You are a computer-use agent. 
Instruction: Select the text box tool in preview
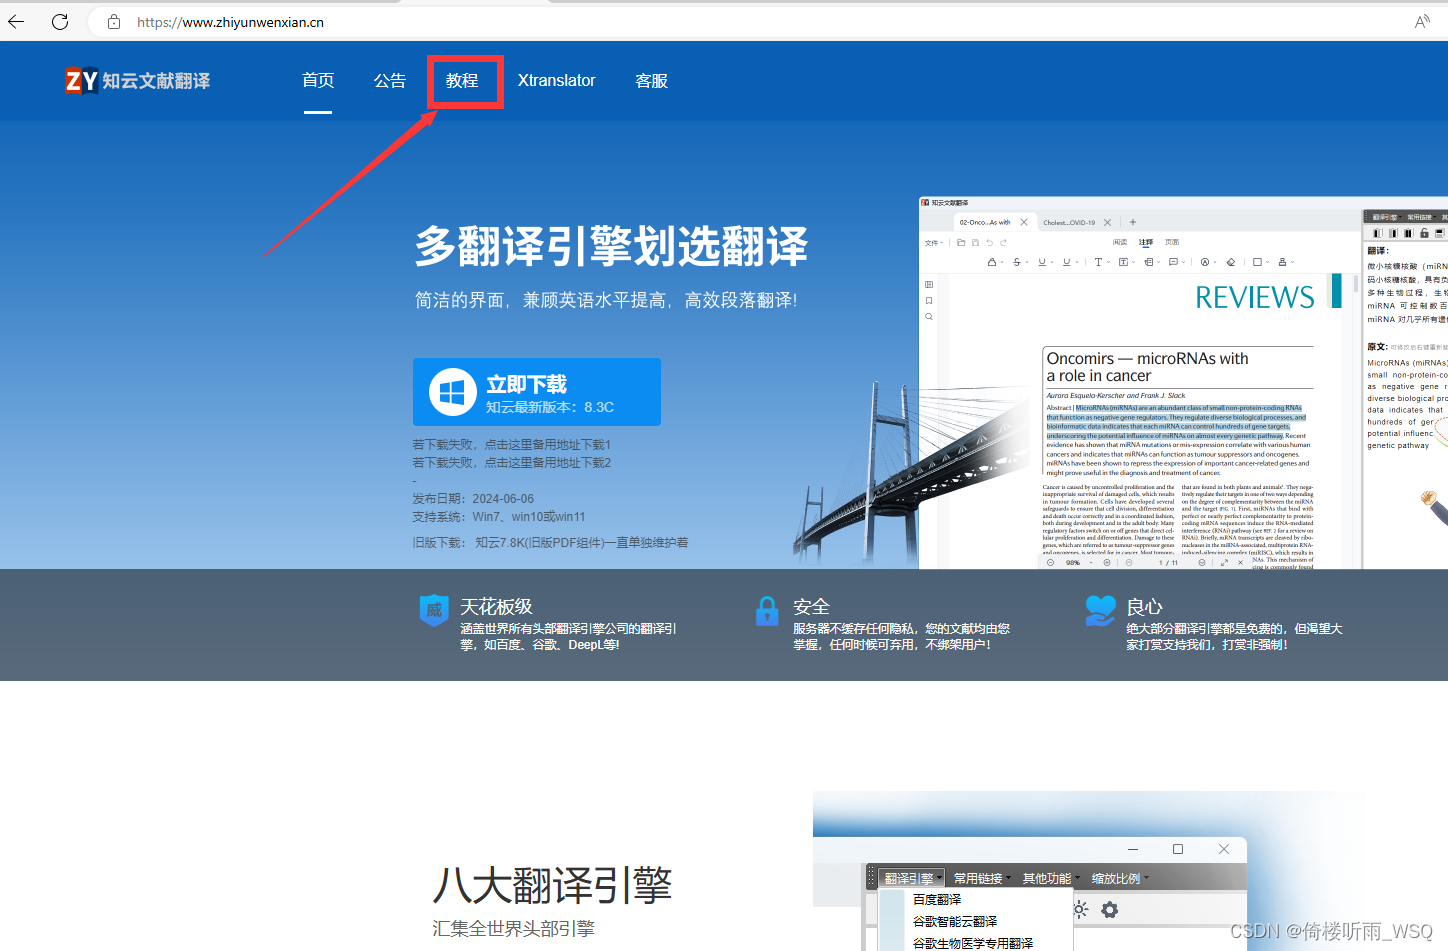click(1123, 262)
